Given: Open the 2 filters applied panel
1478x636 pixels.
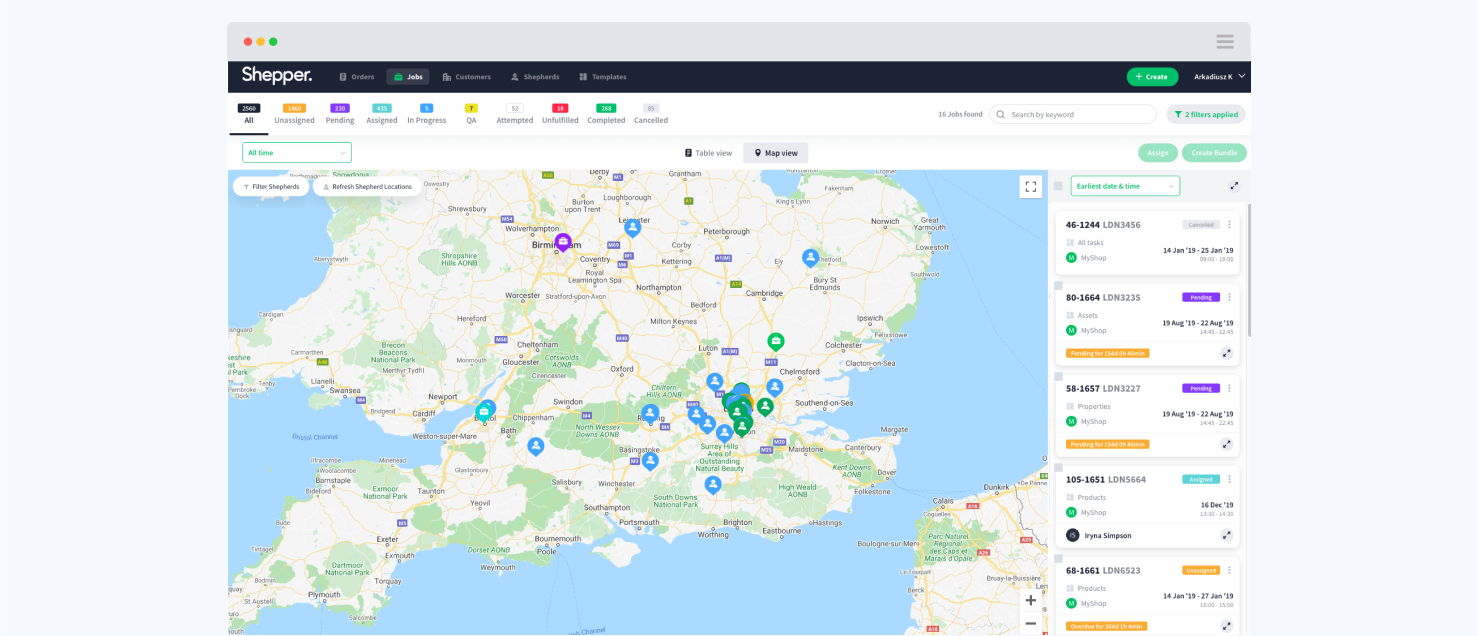Looking at the screenshot, I should [1205, 114].
